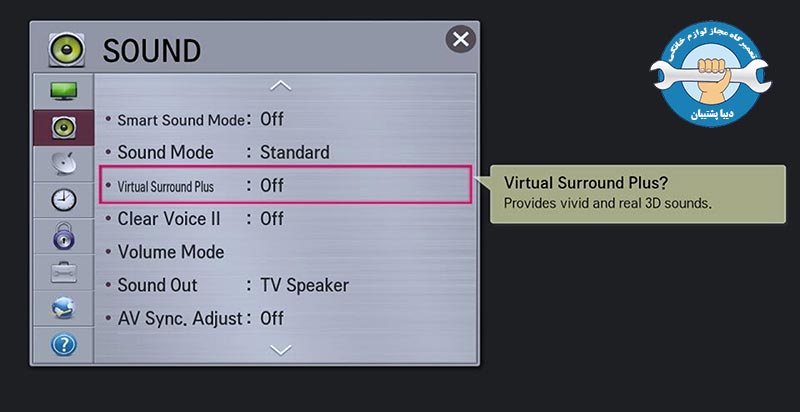The width and height of the screenshot is (800, 412).
Task: Open the Network globe icon
Action: [x=64, y=308]
